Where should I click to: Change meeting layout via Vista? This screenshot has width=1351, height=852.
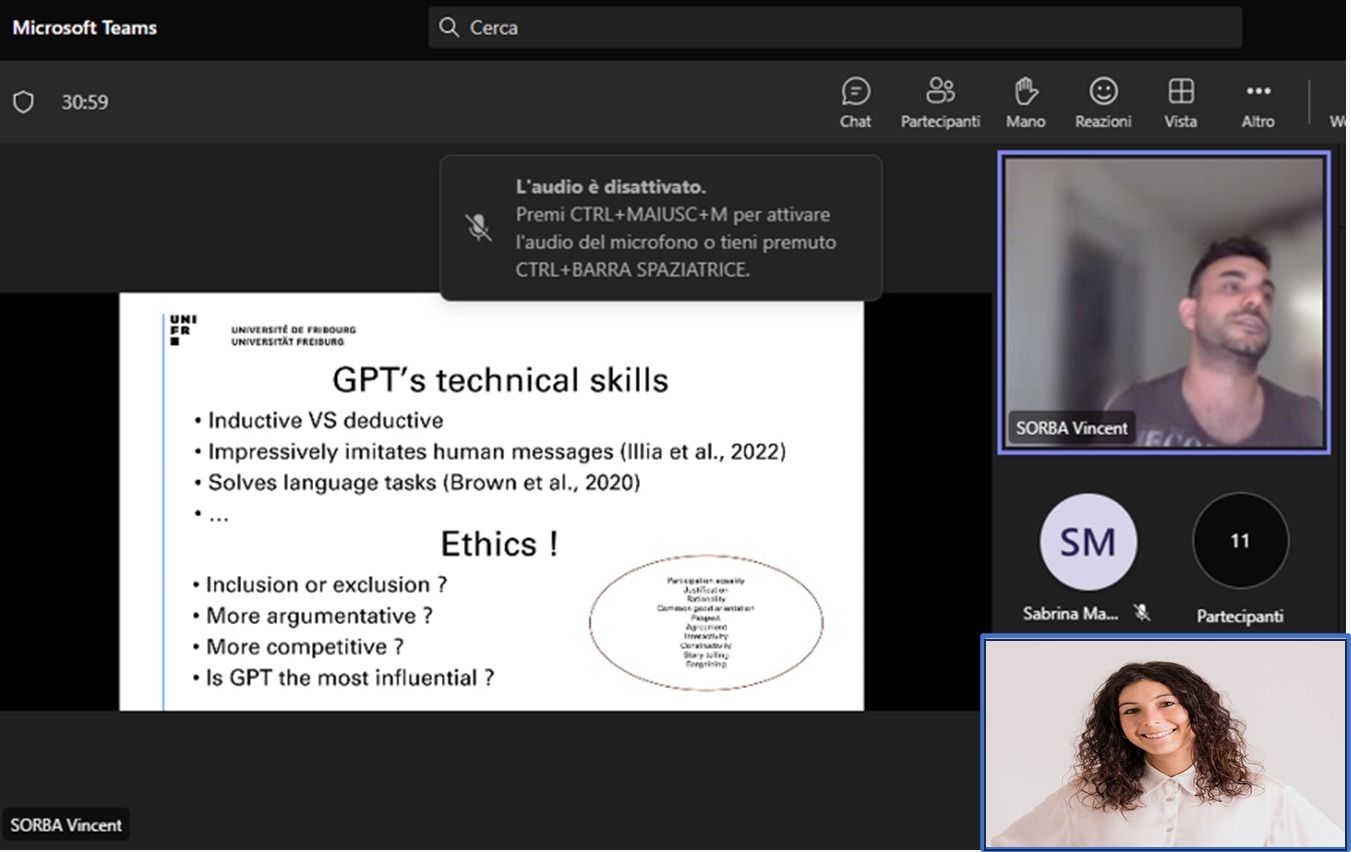(x=1180, y=102)
